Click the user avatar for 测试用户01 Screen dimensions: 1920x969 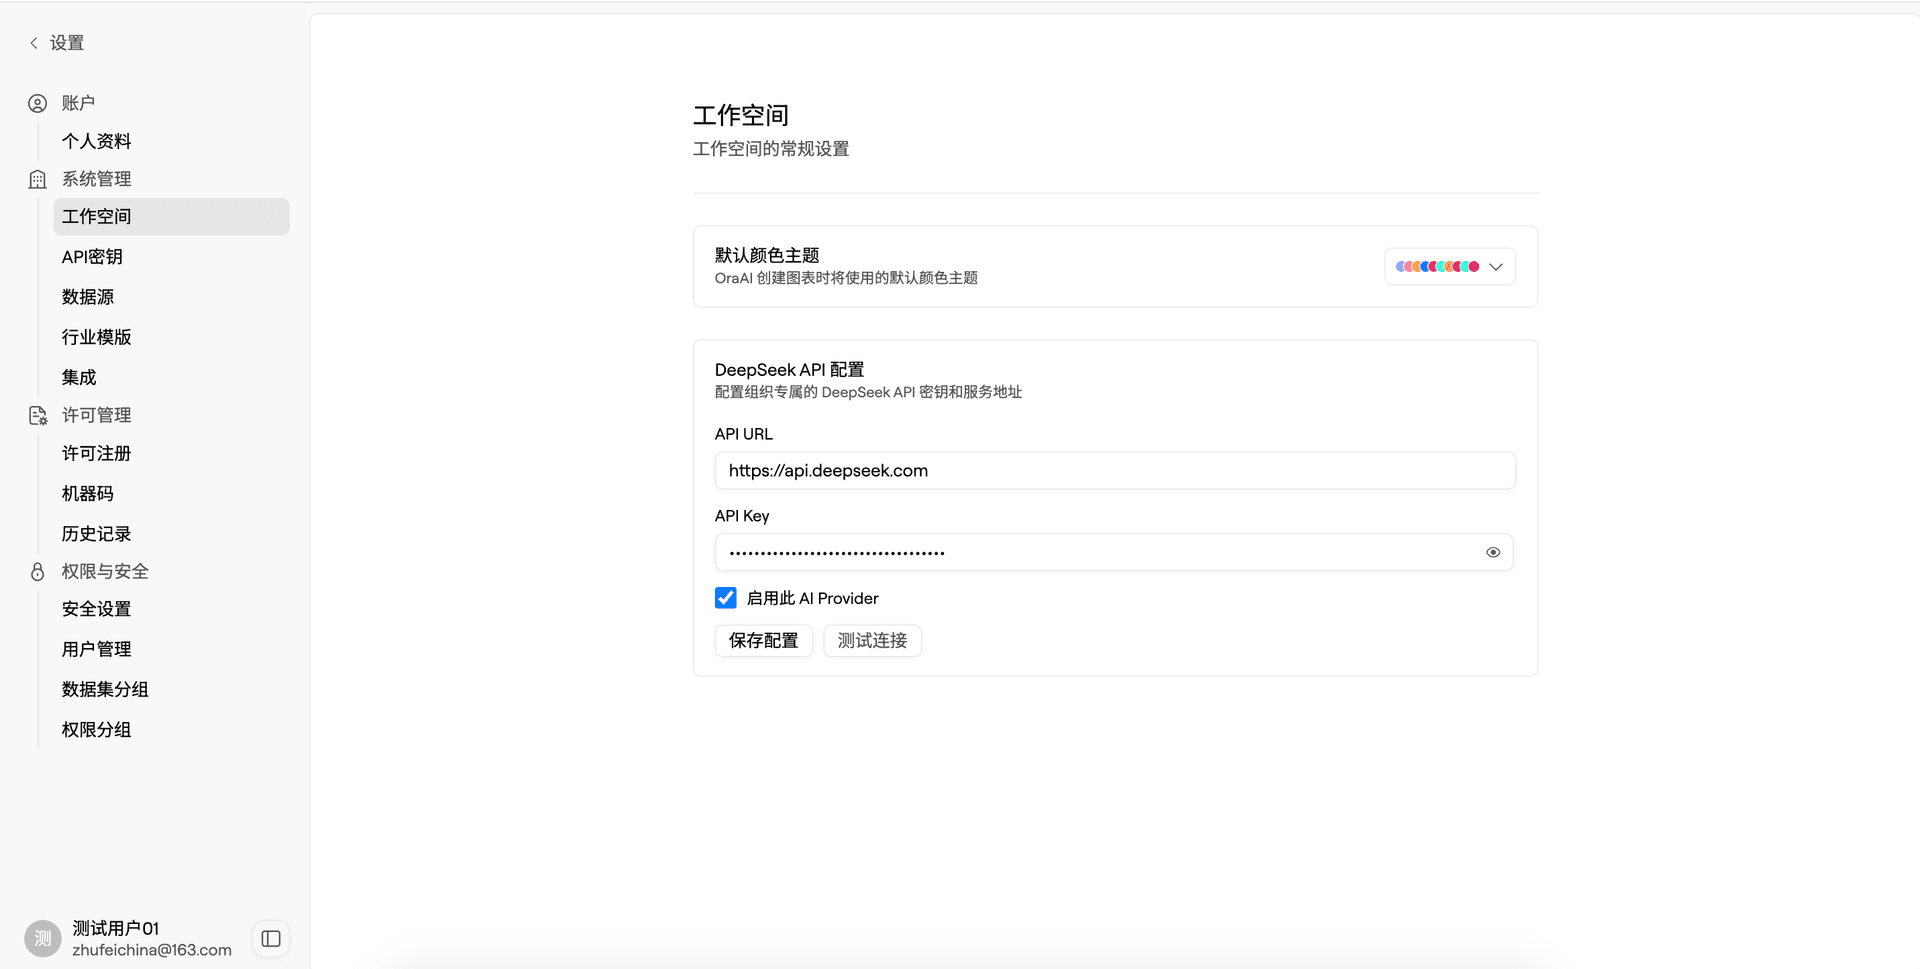click(x=42, y=938)
